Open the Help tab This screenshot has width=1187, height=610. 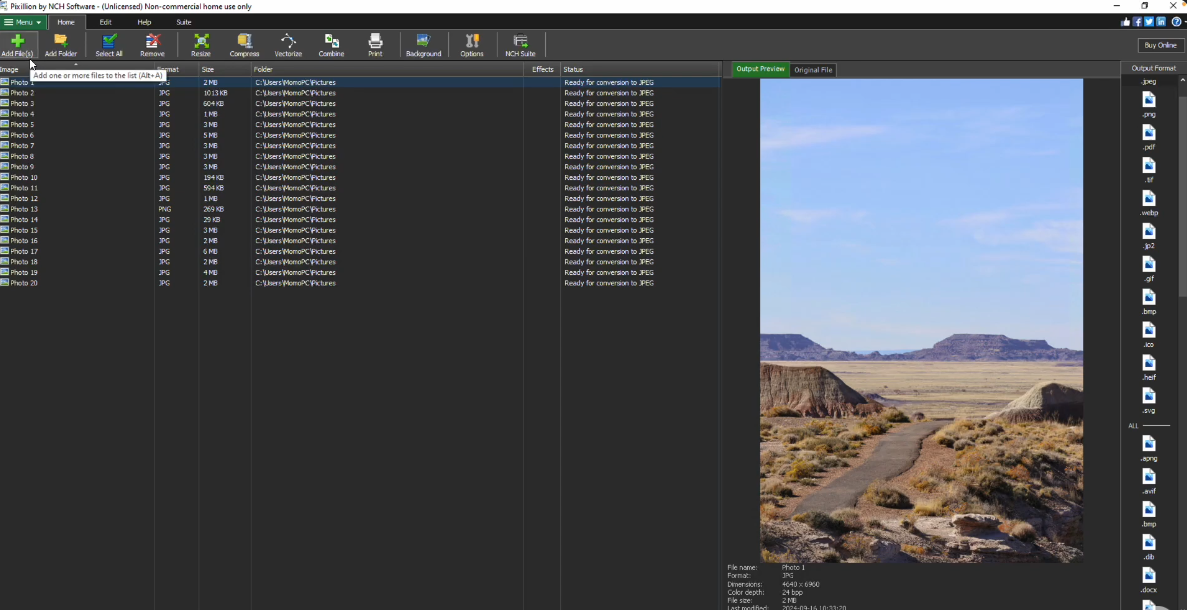144,22
